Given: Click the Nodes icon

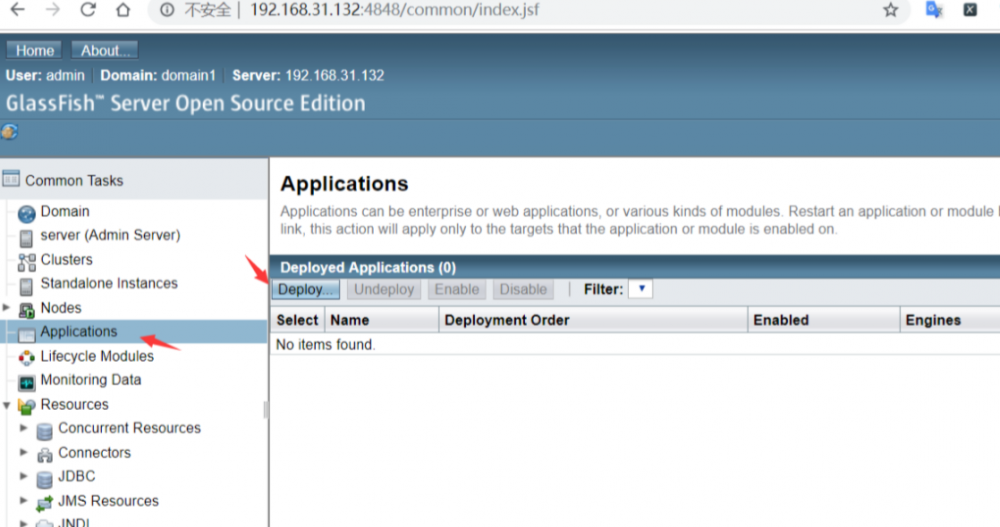Looking at the screenshot, I should [27, 311].
